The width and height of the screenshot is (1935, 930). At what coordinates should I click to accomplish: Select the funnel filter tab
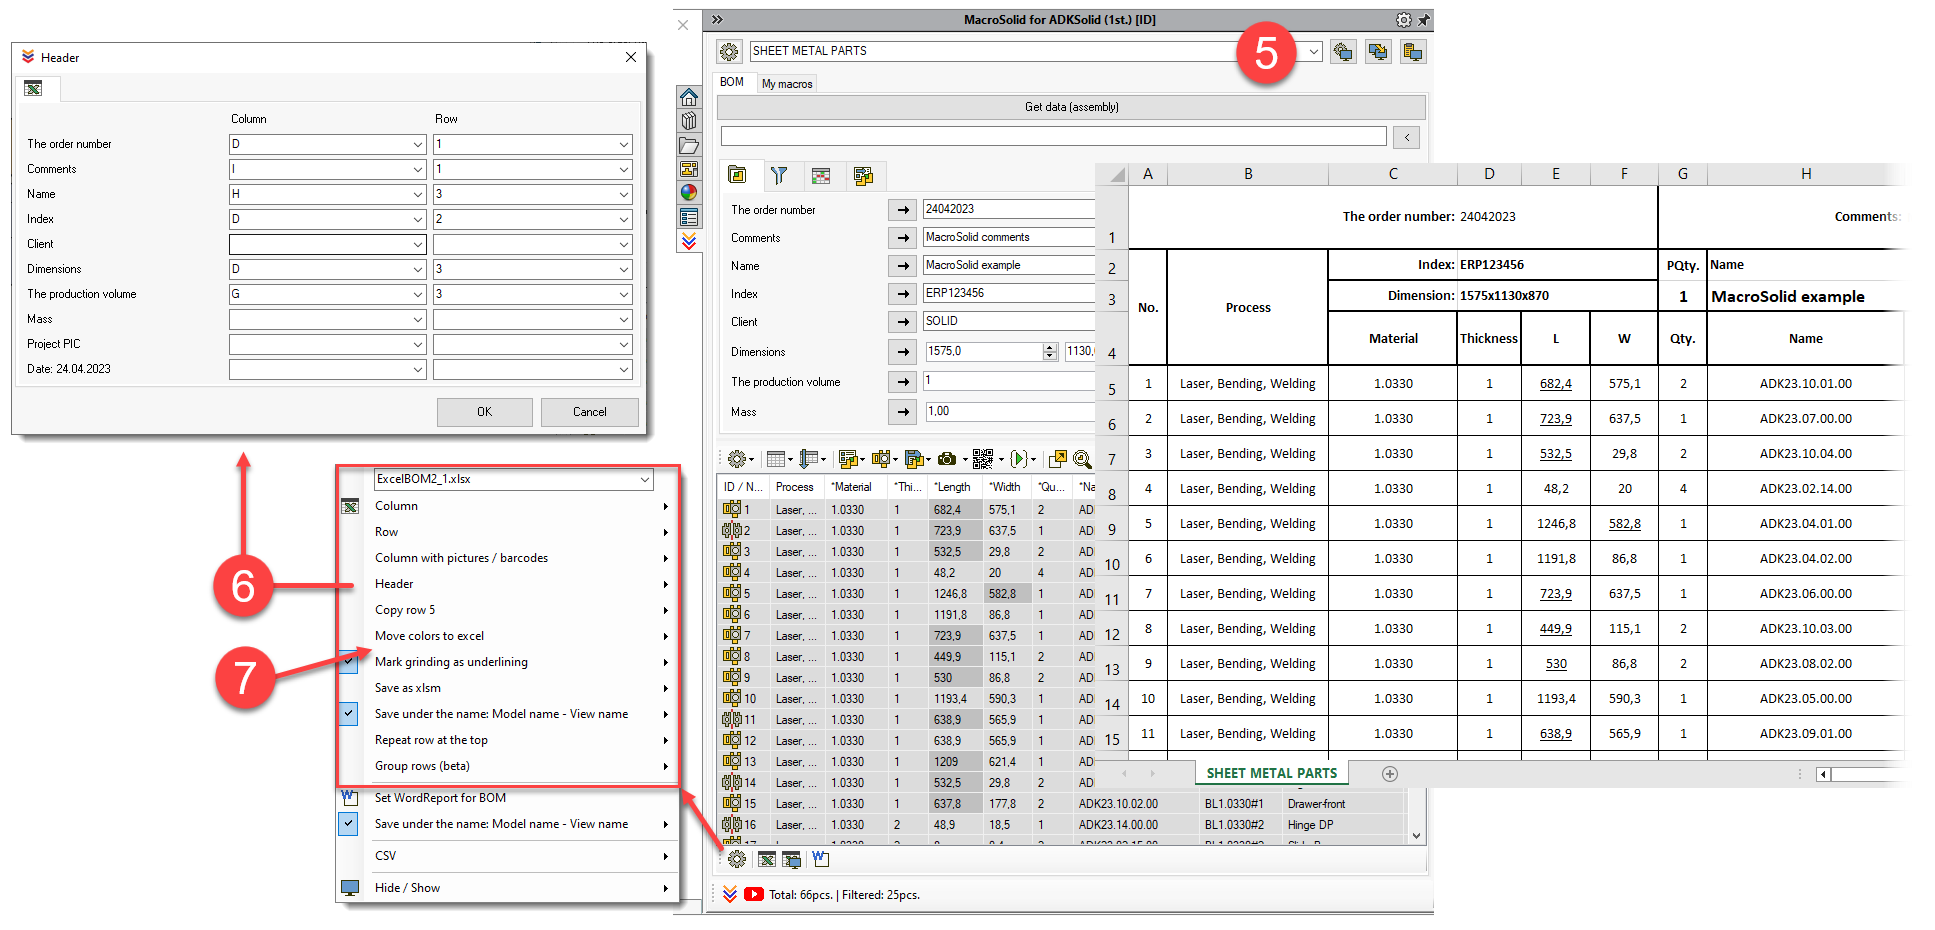pyautogui.click(x=779, y=176)
